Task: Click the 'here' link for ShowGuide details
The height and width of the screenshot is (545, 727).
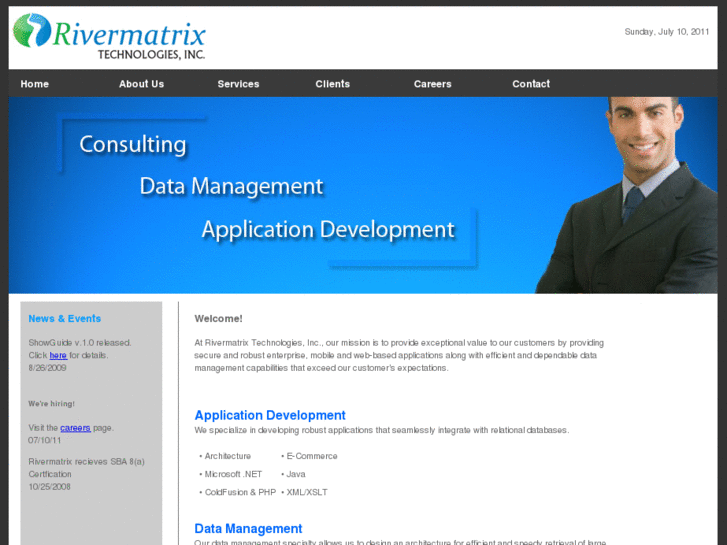Action: pyautogui.click(x=58, y=355)
